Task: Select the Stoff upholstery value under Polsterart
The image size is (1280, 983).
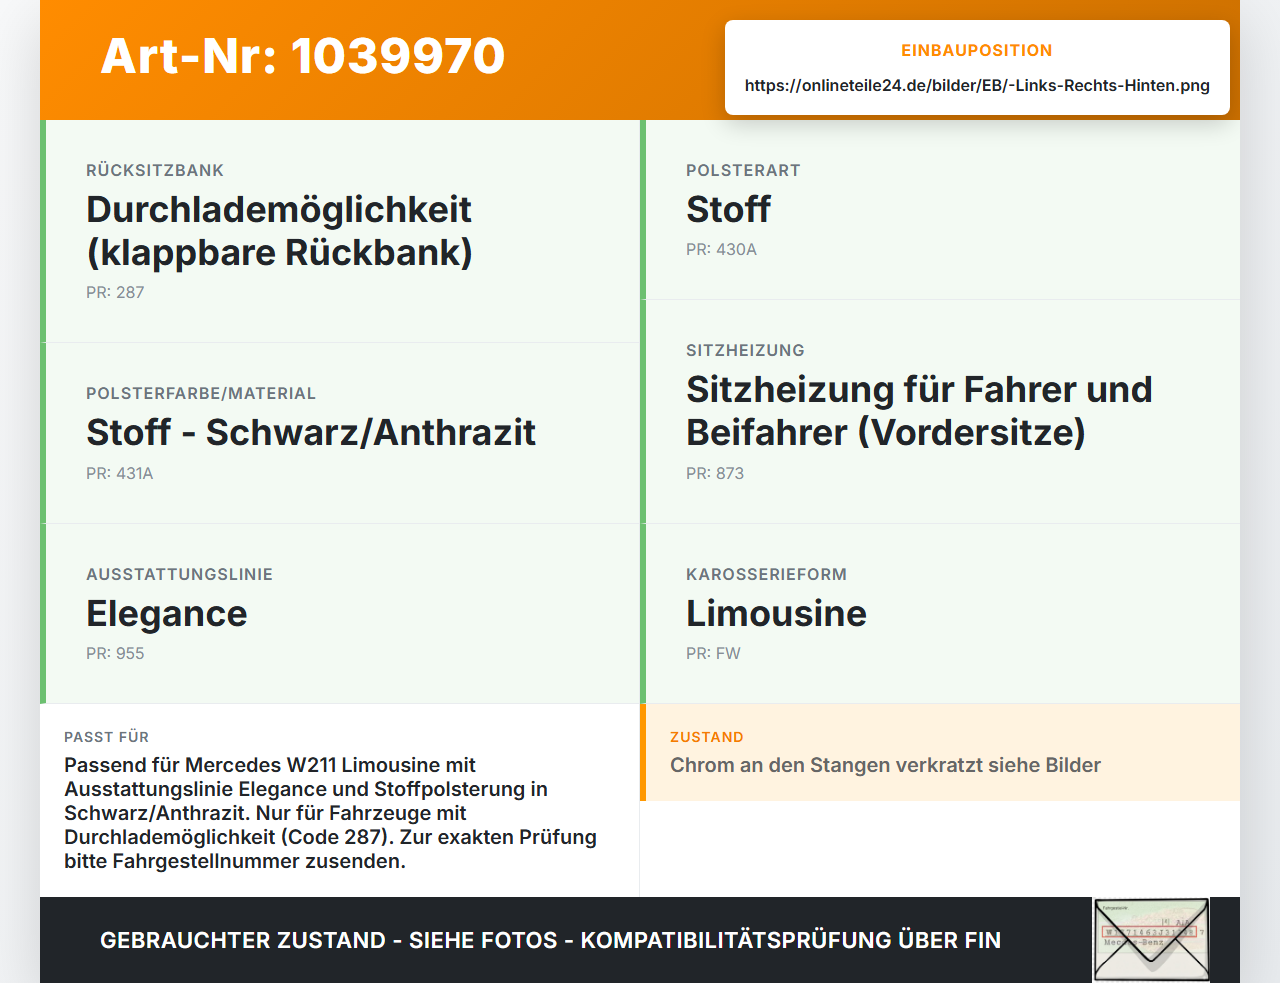Action: point(728,210)
